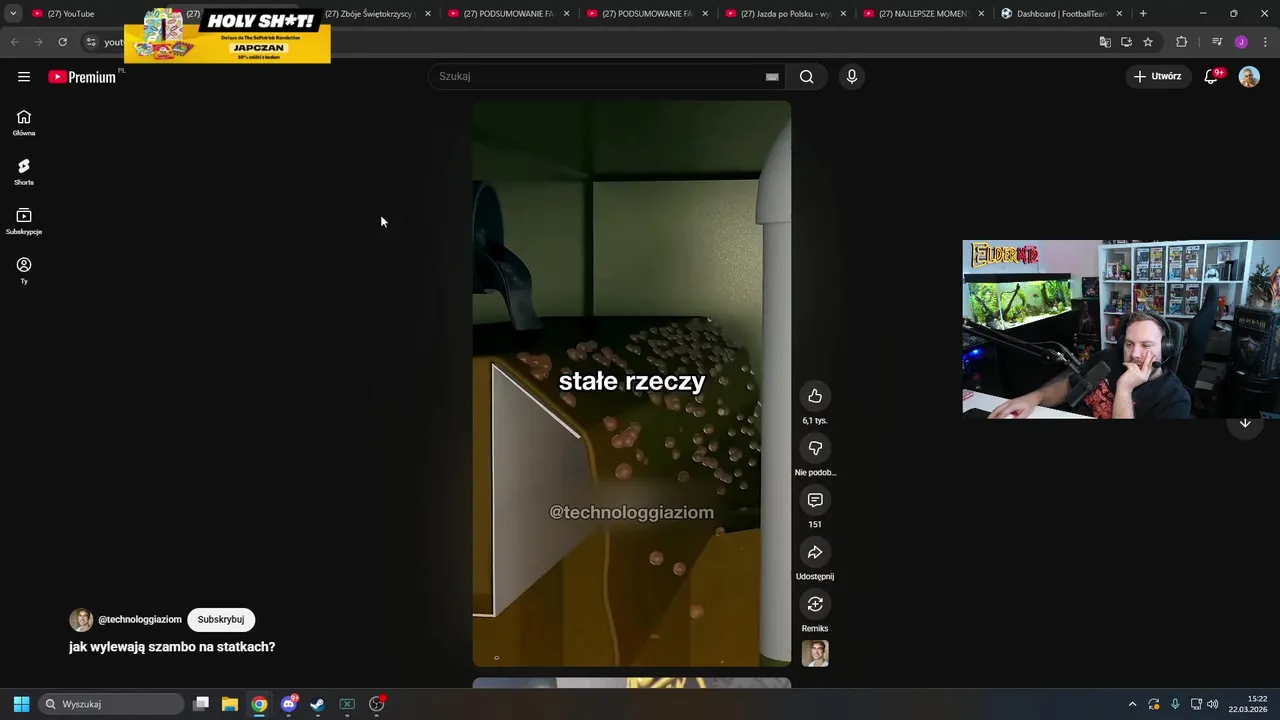
Task: Open Chrome three-dot menu
Action: coord(1266,42)
